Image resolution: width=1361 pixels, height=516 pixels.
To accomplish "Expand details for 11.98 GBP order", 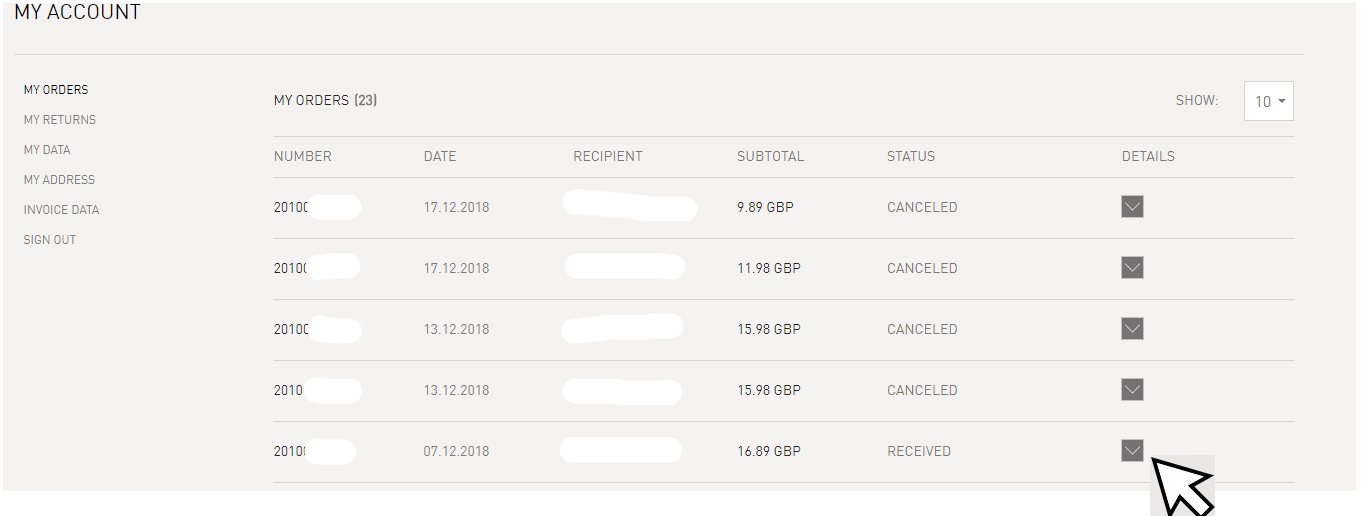I will click(1132, 268).
